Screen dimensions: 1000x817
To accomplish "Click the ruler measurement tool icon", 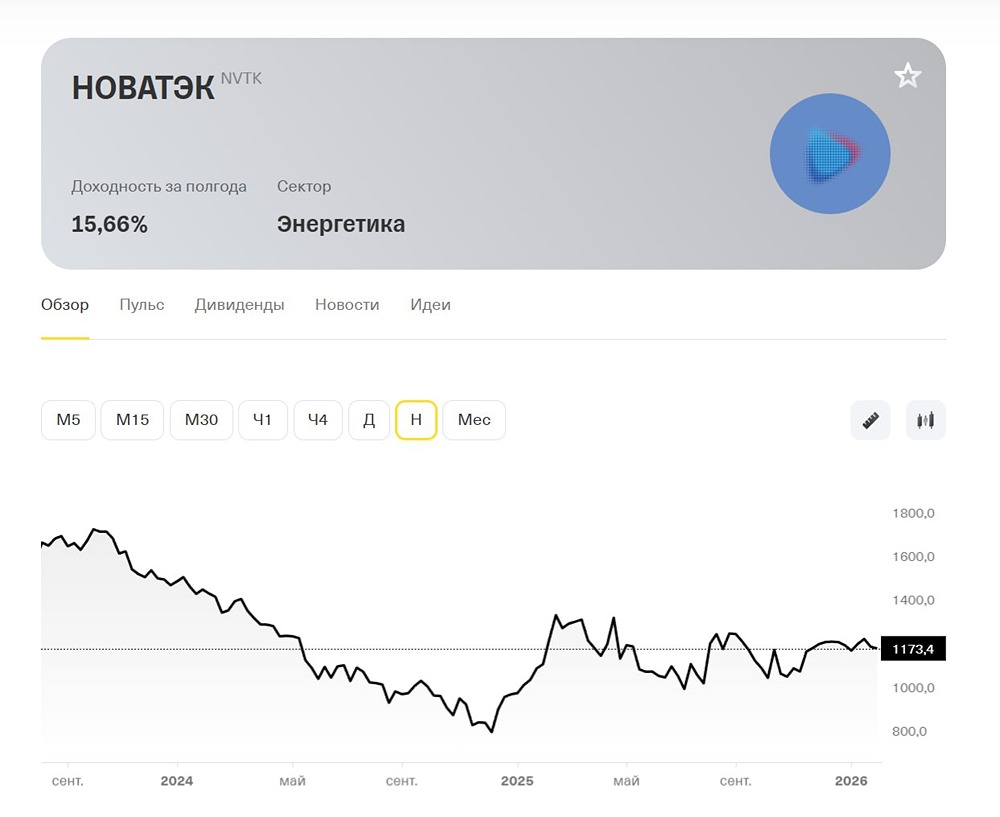I will pos(870,420).
